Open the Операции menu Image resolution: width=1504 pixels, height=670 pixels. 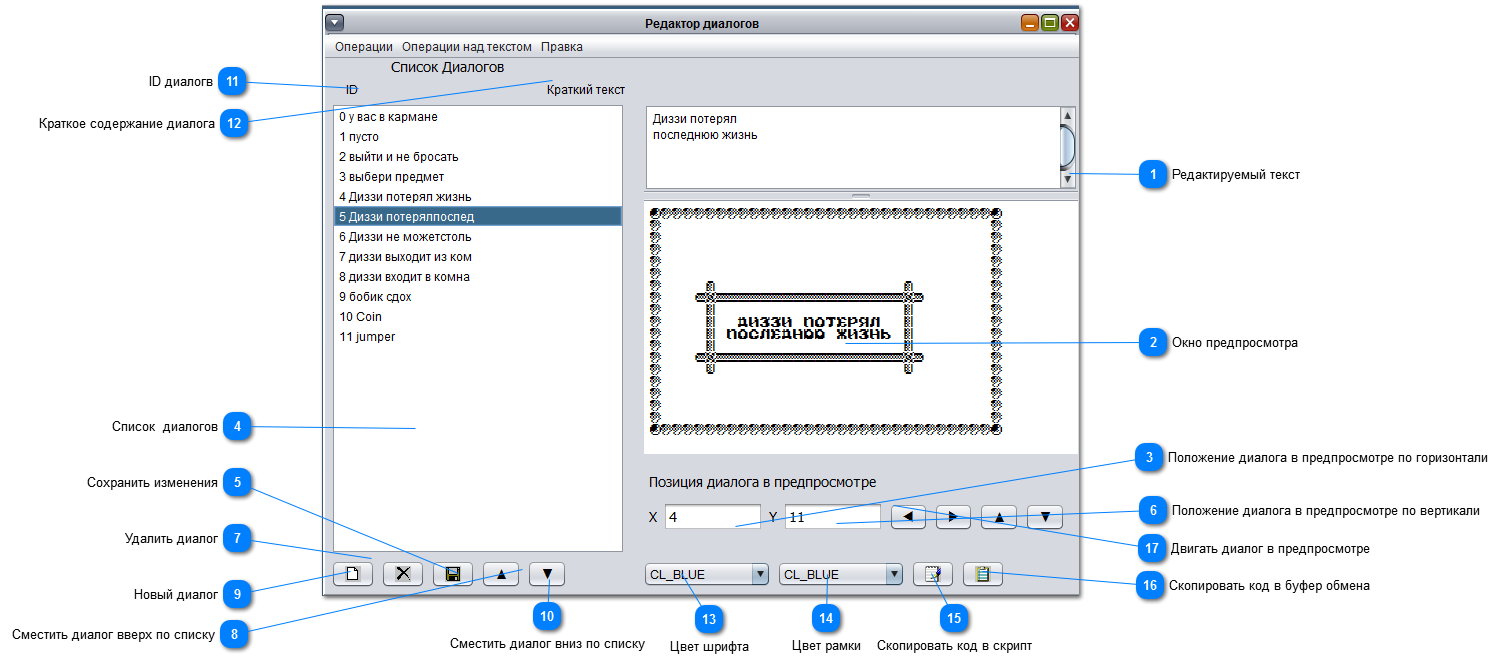(x=363, y=47)
